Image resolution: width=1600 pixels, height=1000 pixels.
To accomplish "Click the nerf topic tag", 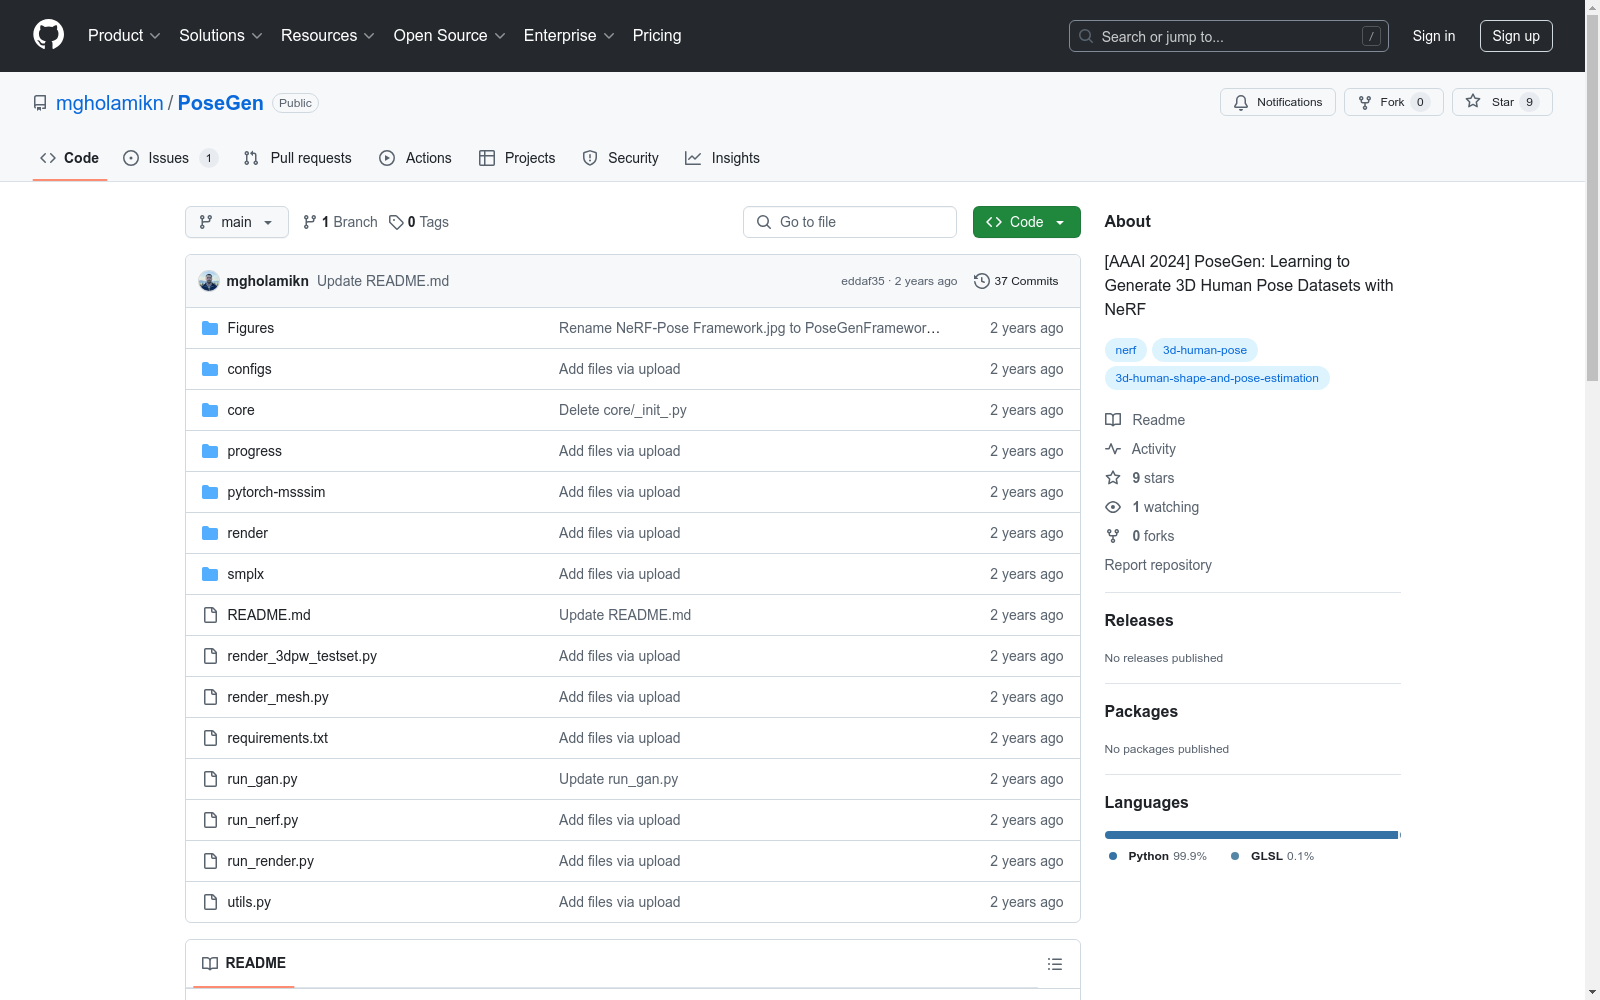I will pos(1126,350).
